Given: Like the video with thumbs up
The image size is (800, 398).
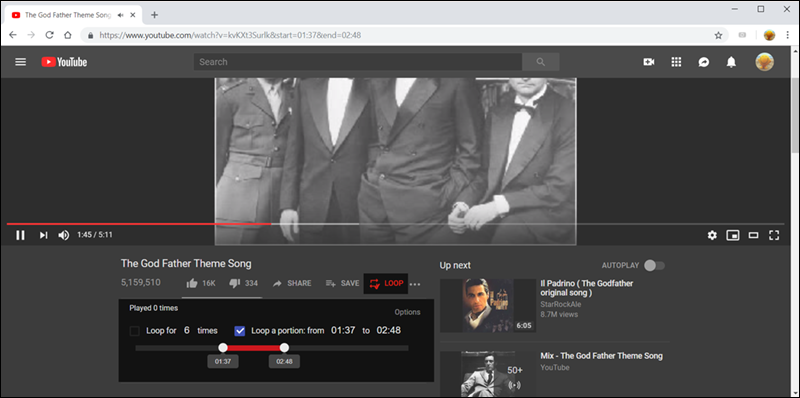Looking at the screenshot, I should 201,283.
